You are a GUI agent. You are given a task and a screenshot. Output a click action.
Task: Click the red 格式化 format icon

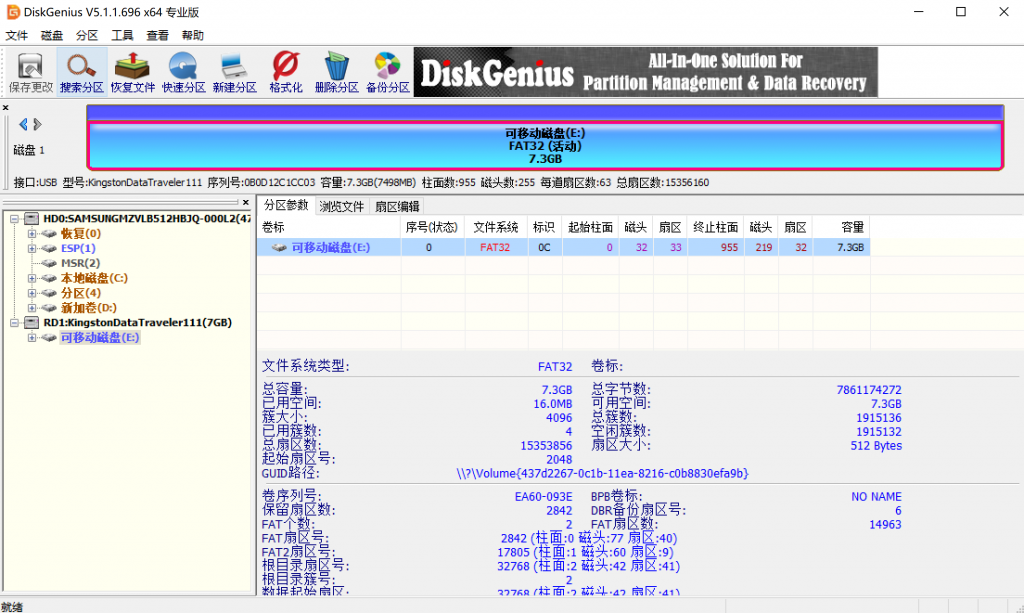click(285, 72)
